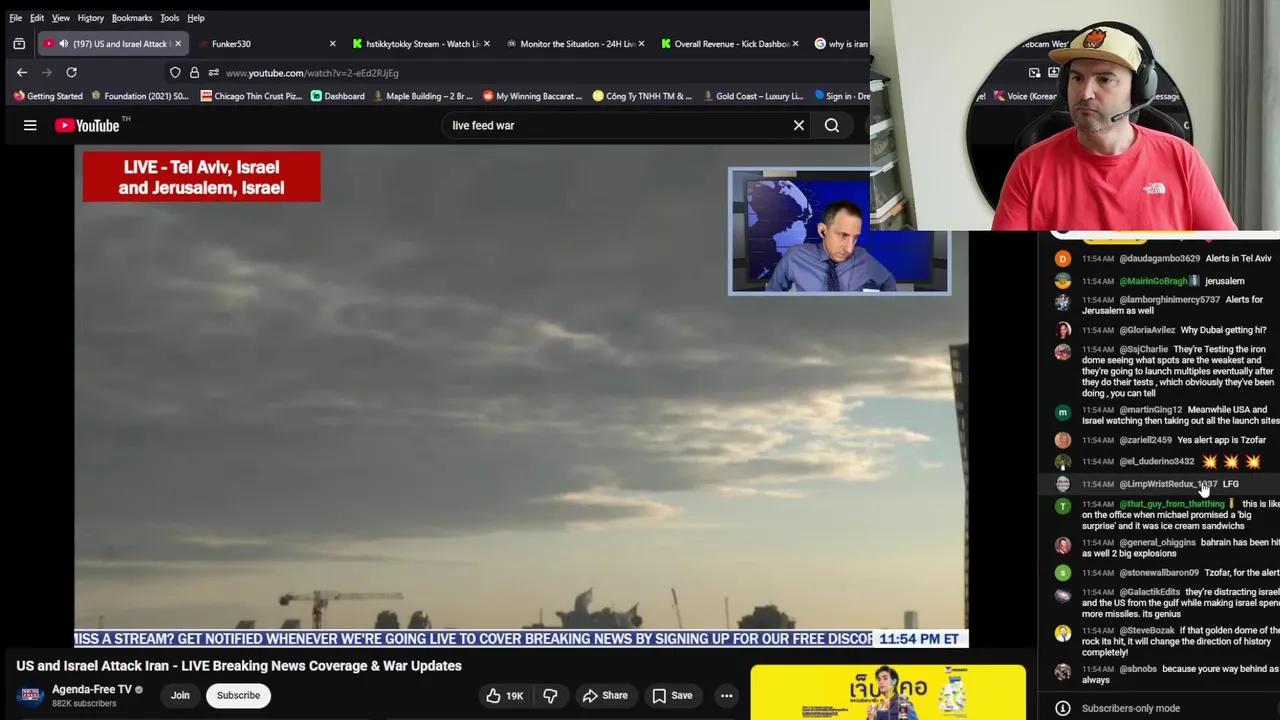Close the Overall Revenue Kick Dashboard tab
This screenshot has width=1280, height=720.
point(795,44)
